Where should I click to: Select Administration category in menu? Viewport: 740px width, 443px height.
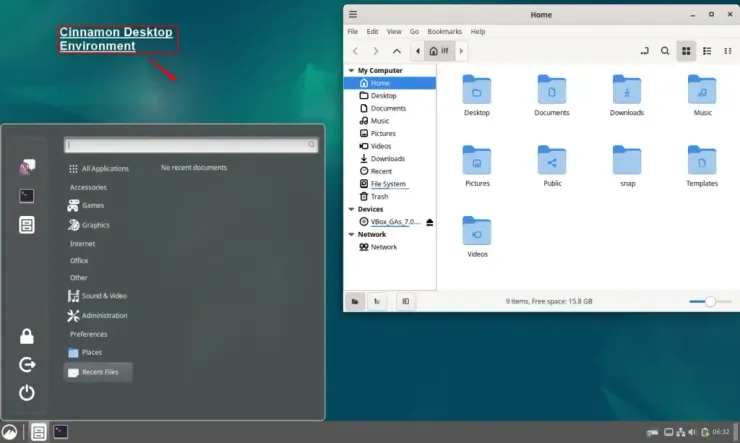coord(98,315)
